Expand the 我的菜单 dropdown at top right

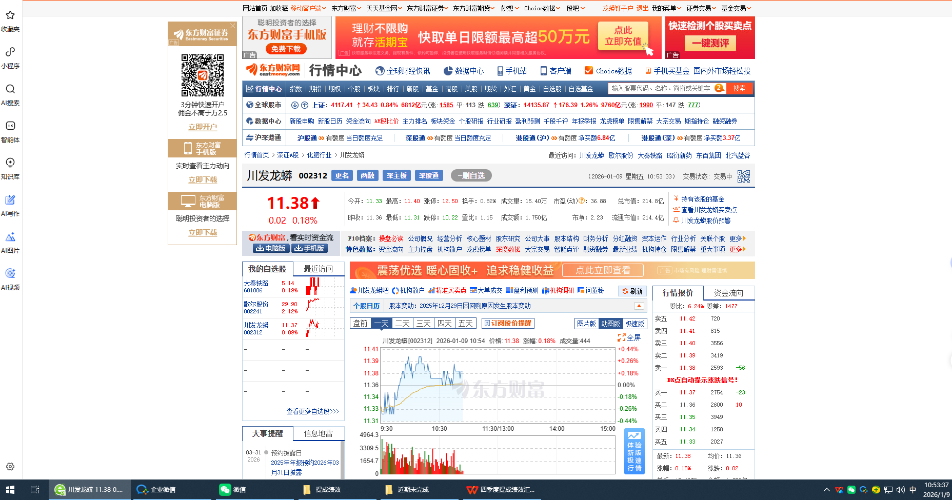[666, 8]
